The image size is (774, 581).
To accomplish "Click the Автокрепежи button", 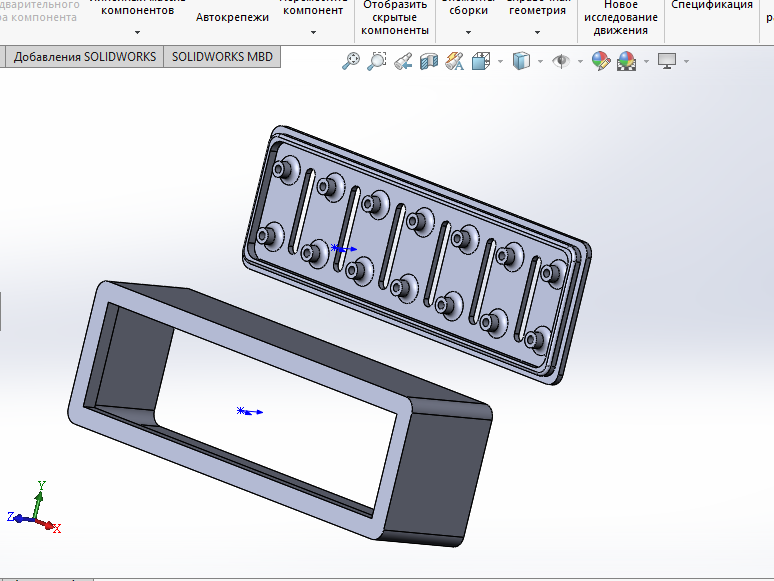I will (232, 17).
